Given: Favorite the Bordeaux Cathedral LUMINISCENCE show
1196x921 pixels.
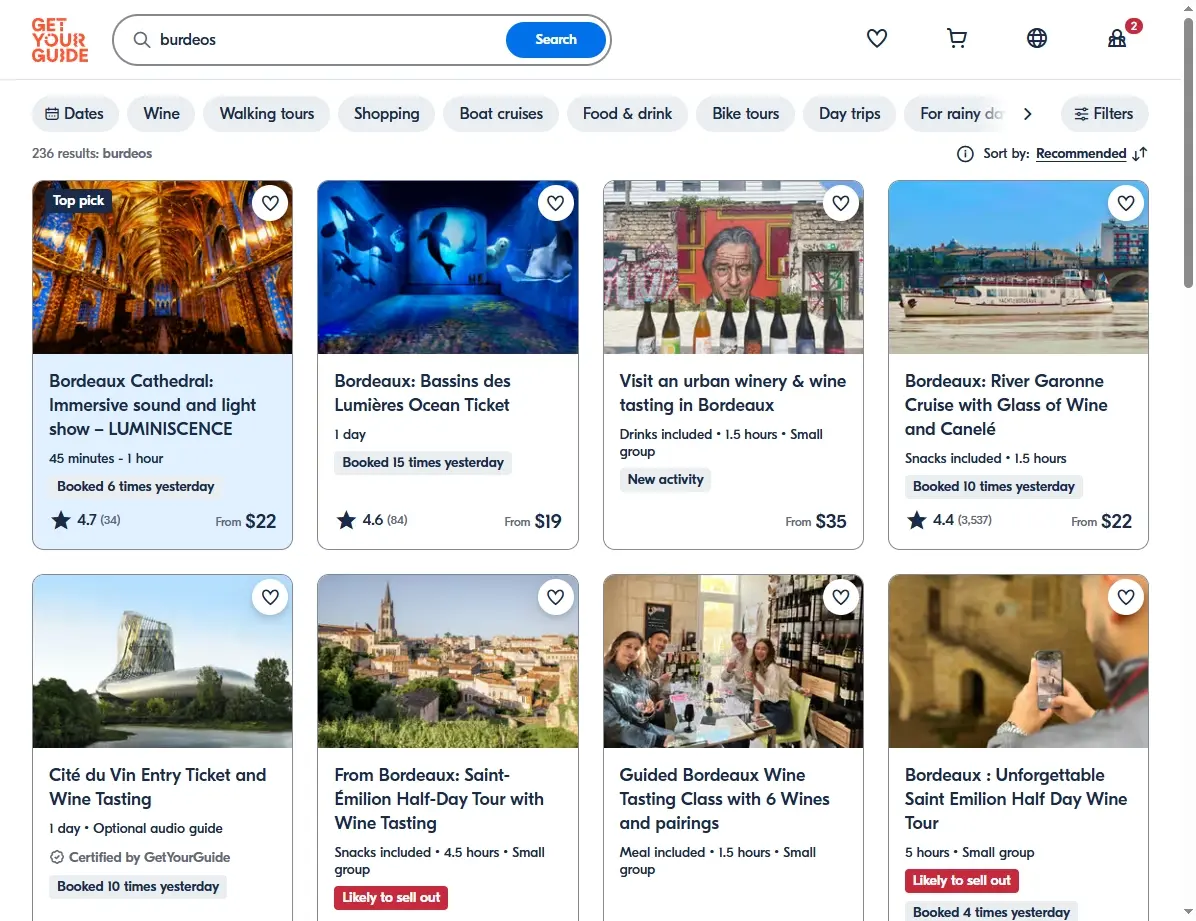Looking at the screenshot, I should [x=270, y=203].
